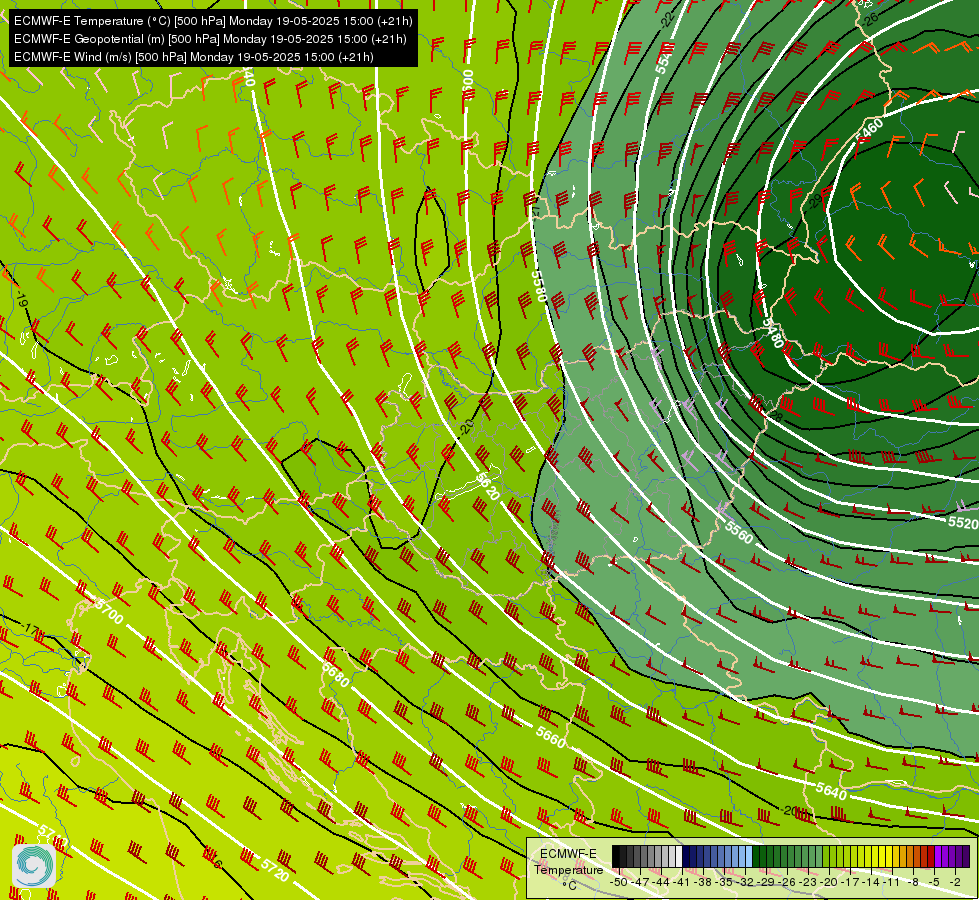
Task: Click the swirl logo icon in the corner
Action: [x=34, y=865]
